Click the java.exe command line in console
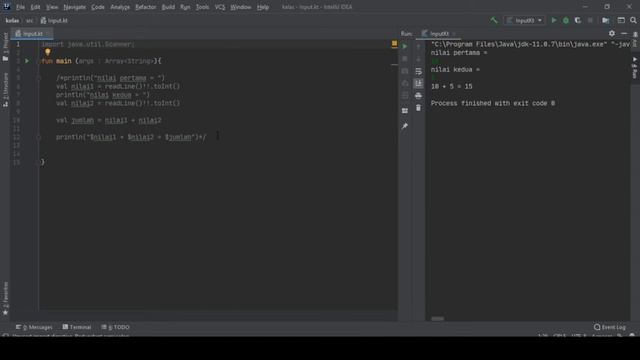 point(530,44)
